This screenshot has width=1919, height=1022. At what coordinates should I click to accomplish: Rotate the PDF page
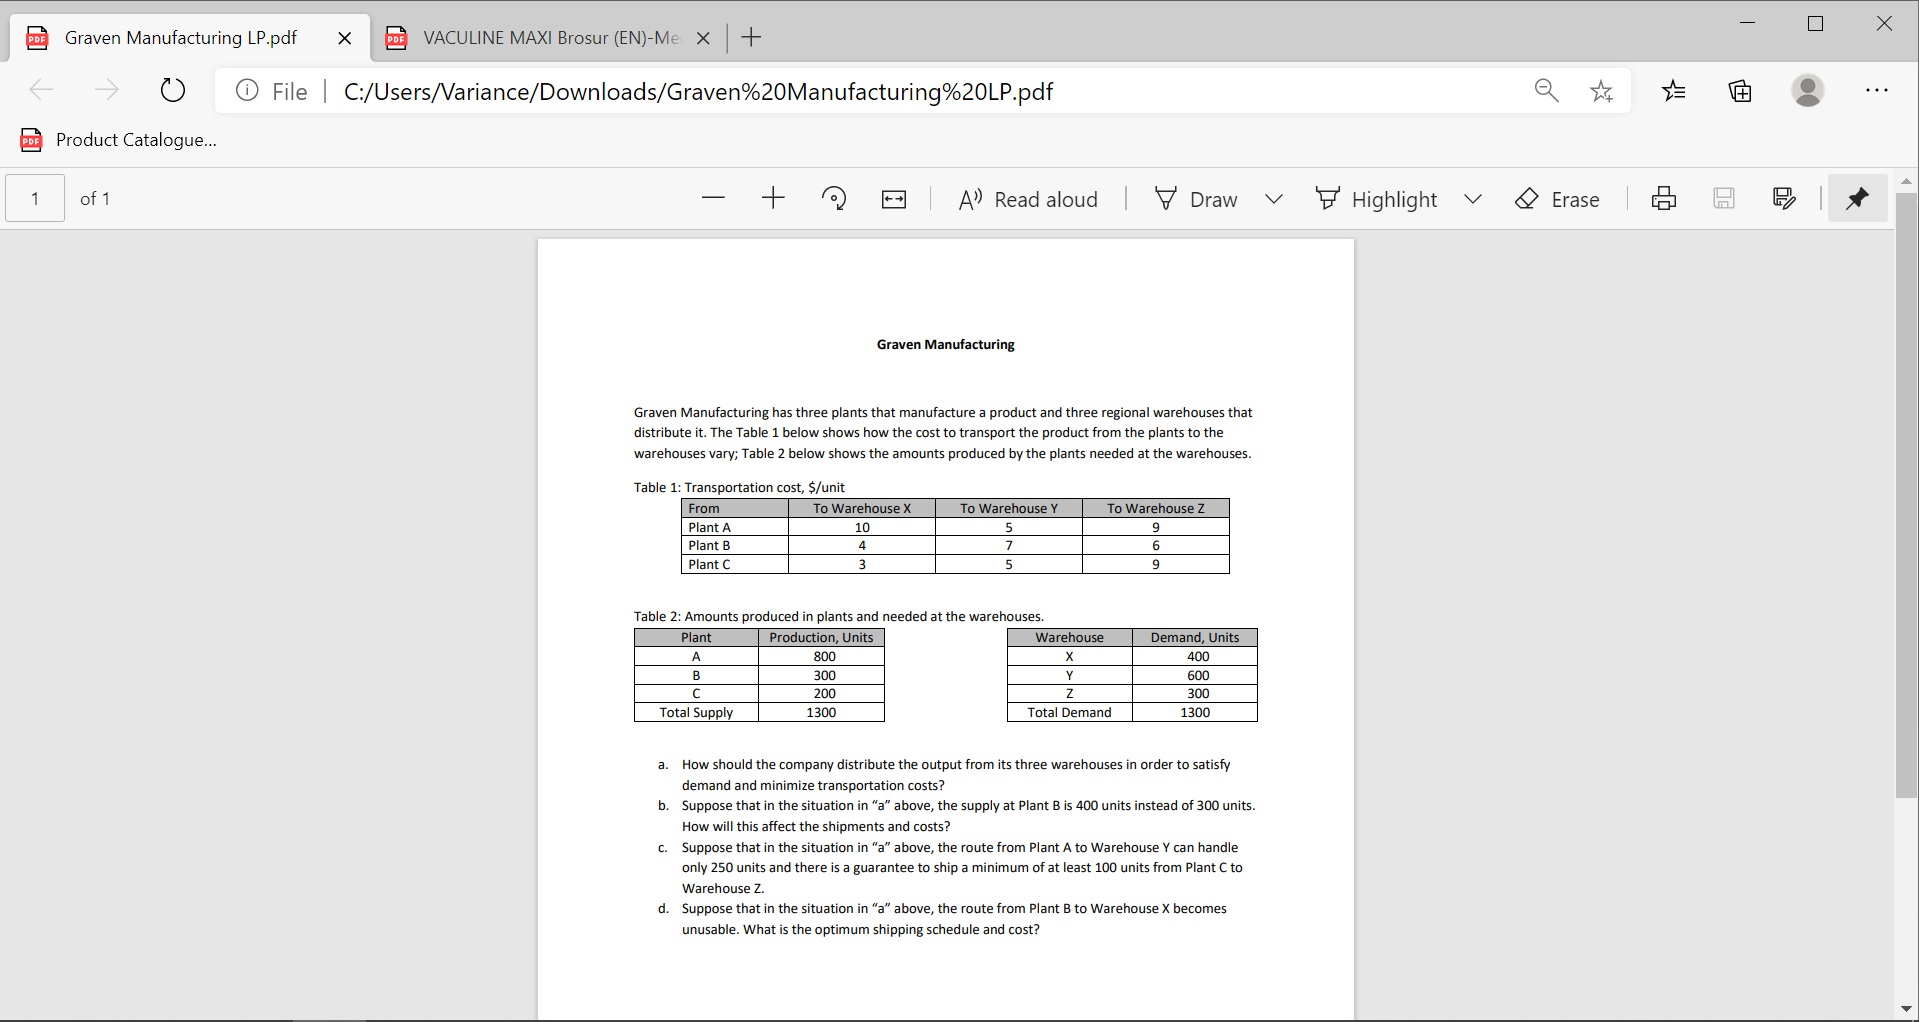[x=835, y=198]
